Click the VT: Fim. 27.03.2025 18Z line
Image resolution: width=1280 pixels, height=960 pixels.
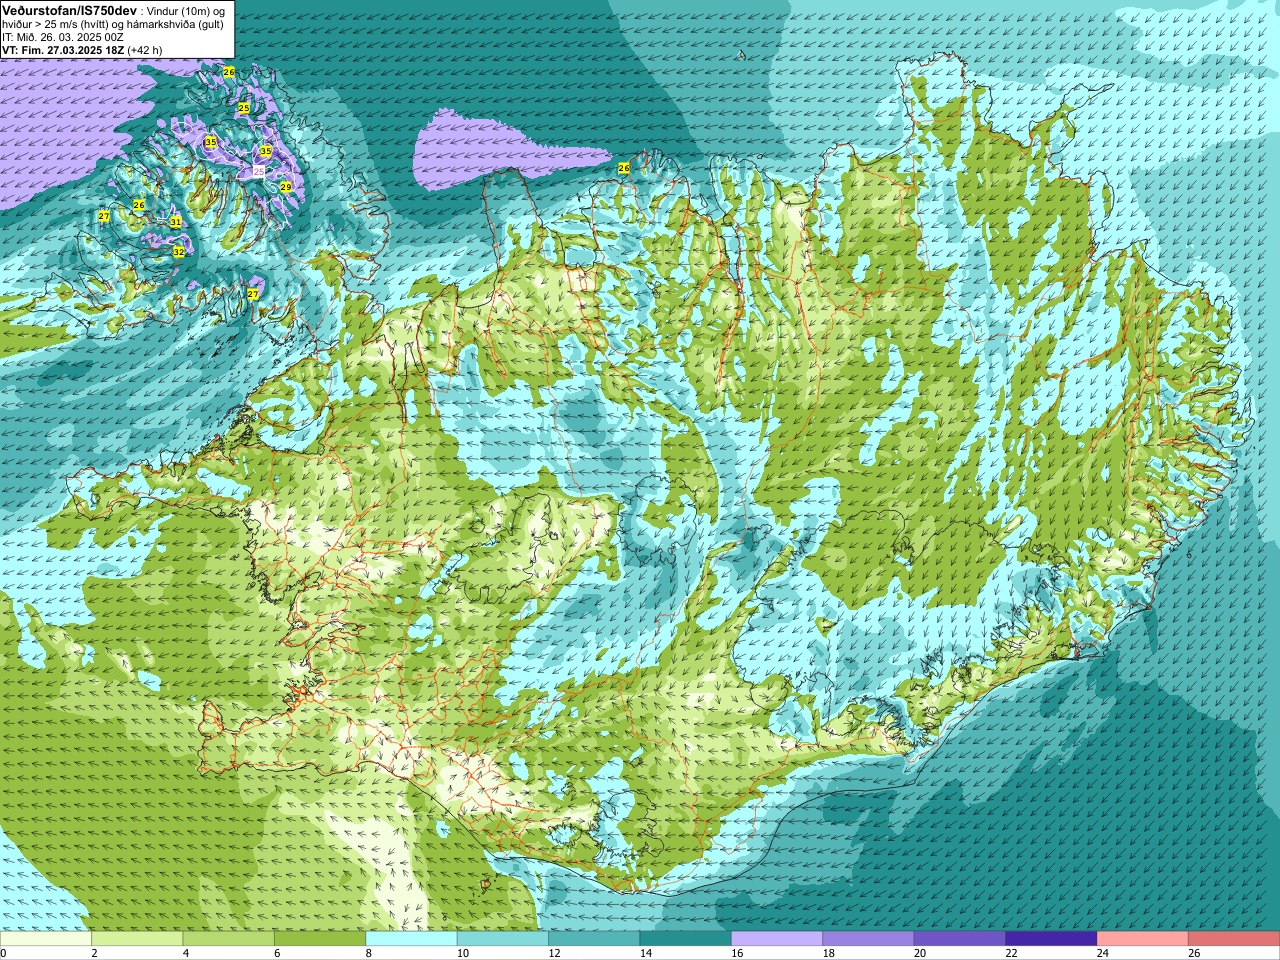point(82,50)
